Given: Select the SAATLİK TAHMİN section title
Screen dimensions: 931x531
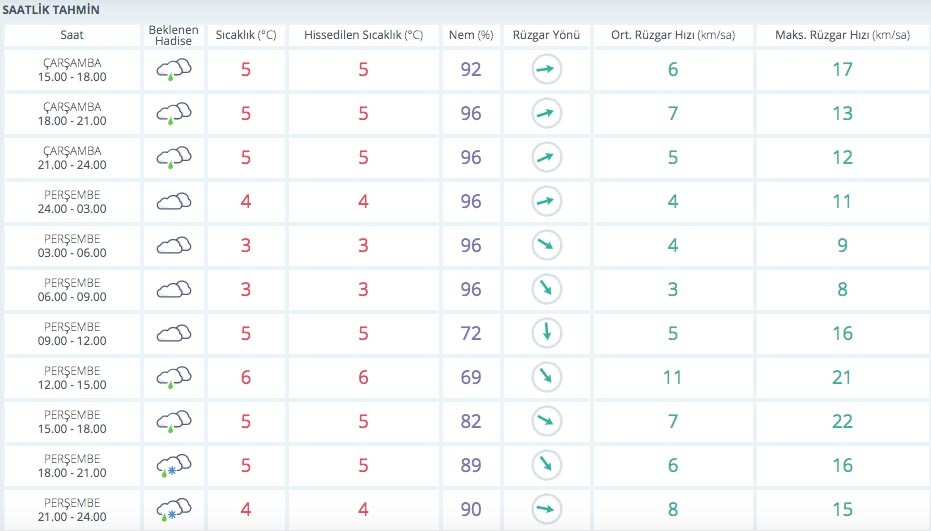Looking at the screenshot, I should [57, 10].
